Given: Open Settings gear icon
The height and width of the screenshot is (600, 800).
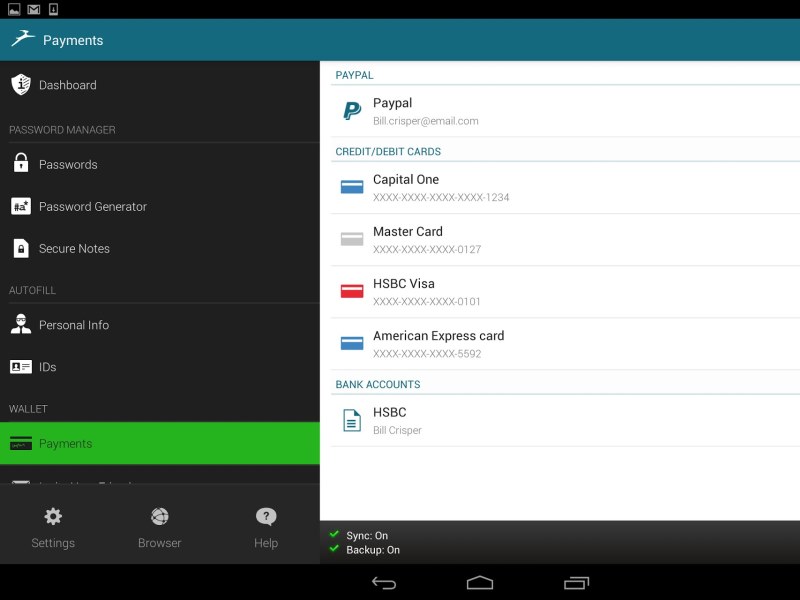Looking at the screenshot, I should point(53,516).
